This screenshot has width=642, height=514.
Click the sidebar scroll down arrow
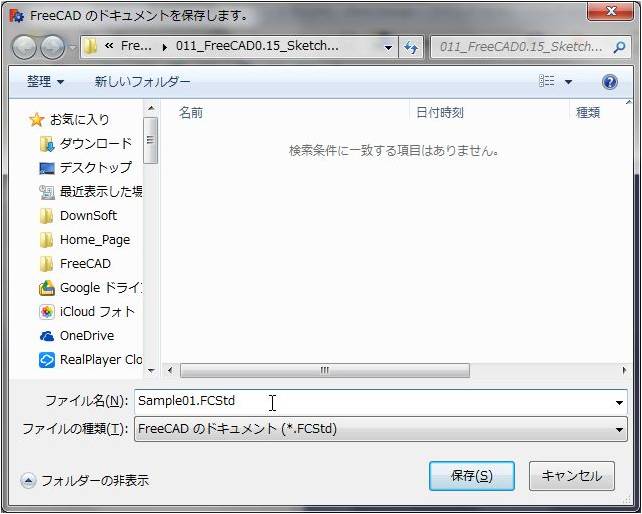tap(151, 371)
